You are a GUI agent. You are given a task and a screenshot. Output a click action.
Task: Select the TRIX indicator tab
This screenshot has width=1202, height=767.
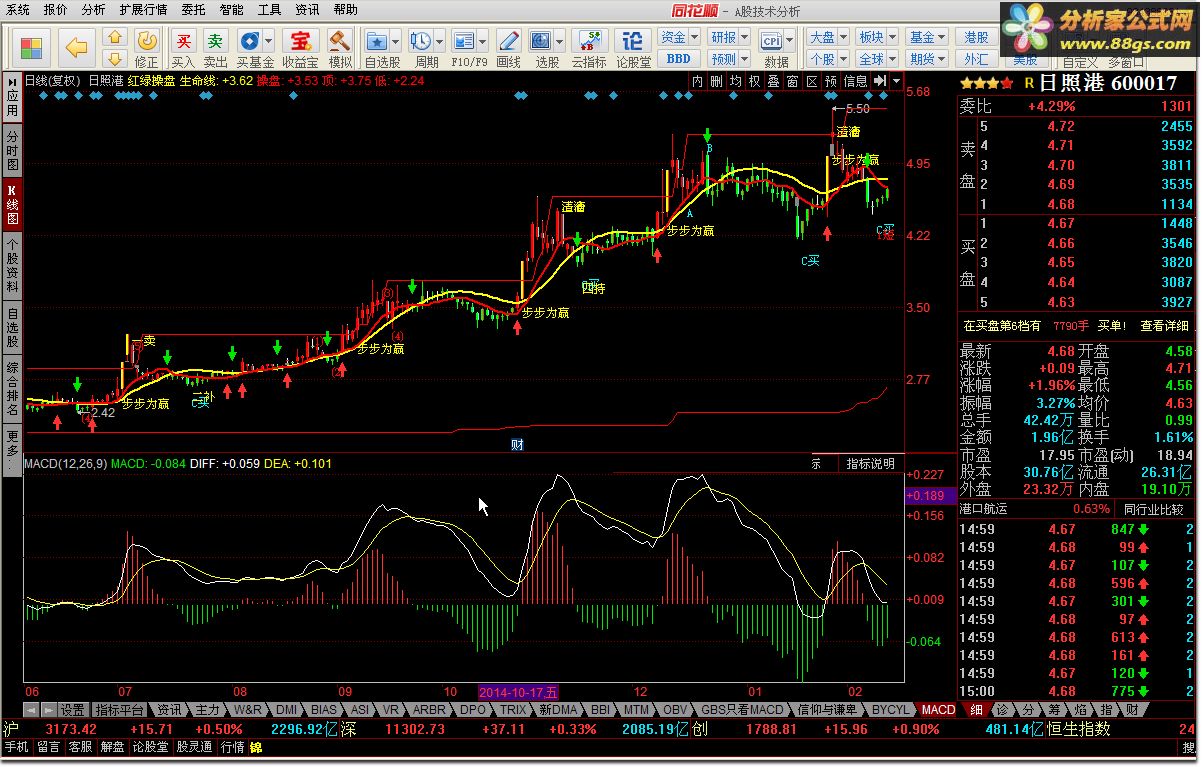[x=513, y=710]
